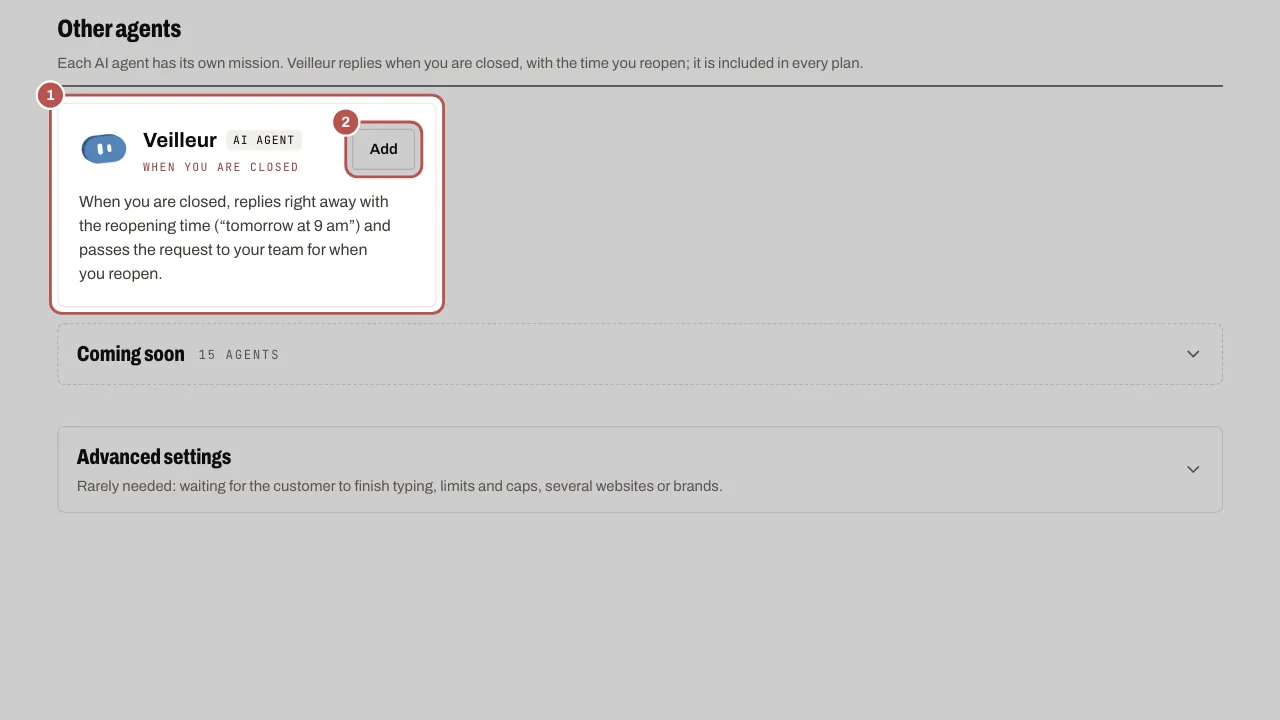The width and height of the screenshot is (1280, 720).
Task: Click the Veilleur agent name
Action: 180,140
